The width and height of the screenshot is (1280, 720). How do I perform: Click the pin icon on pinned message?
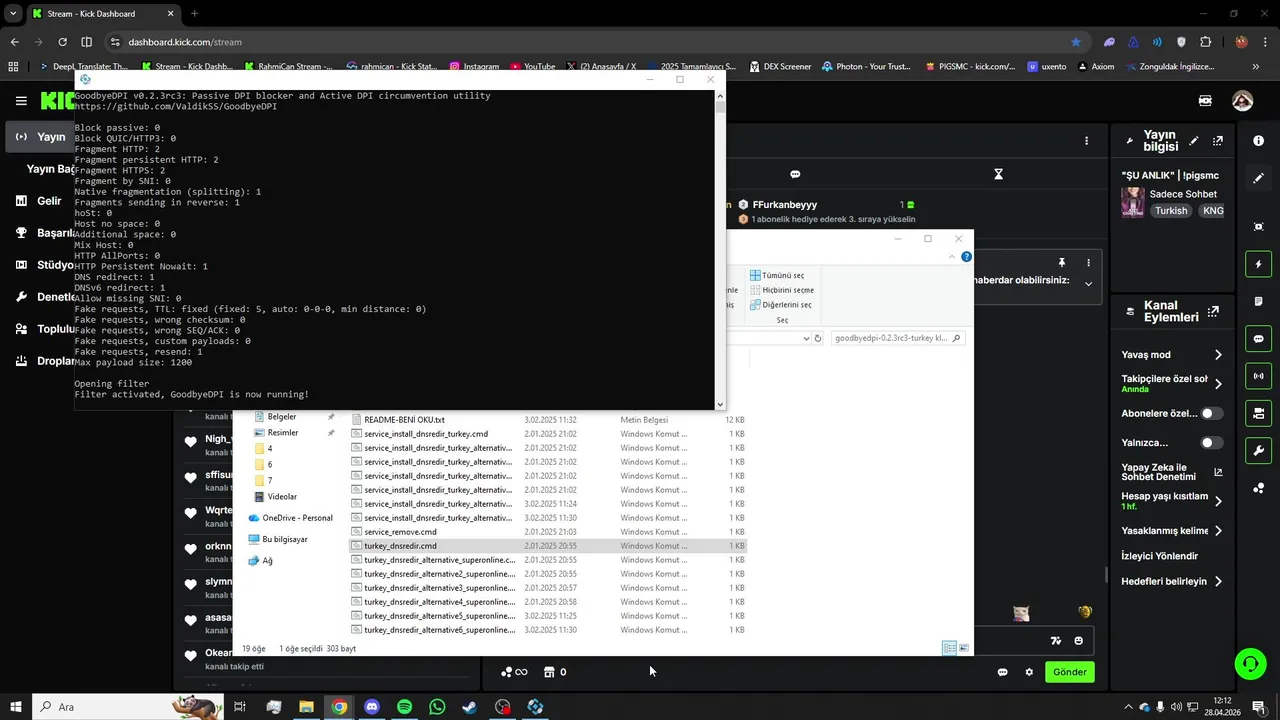click(x=1061, y=263)
